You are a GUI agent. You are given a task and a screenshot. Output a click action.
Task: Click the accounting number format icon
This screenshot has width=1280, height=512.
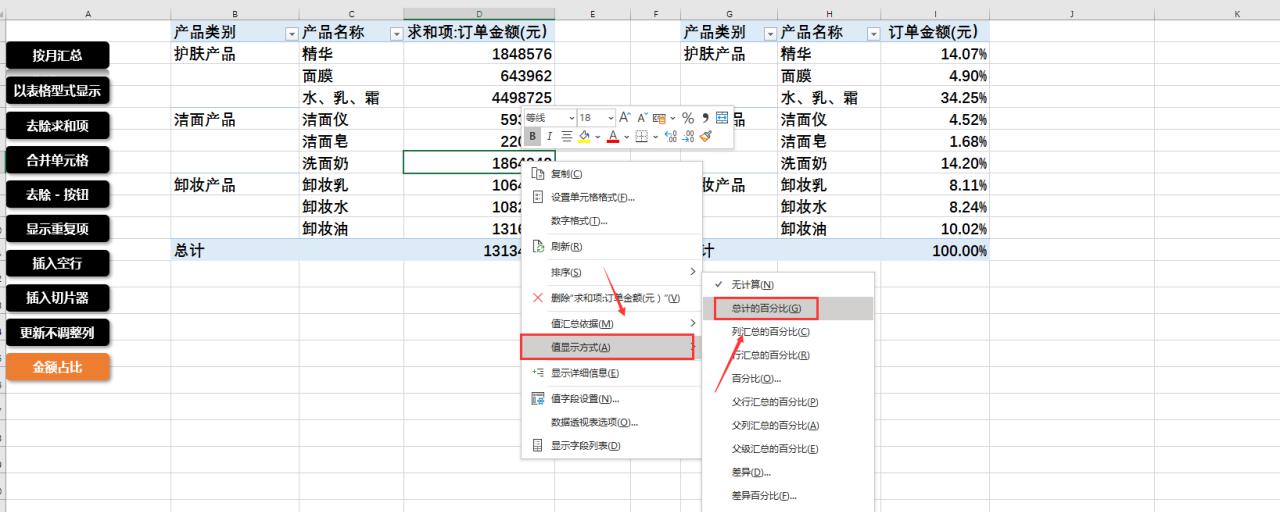(659, 118)
